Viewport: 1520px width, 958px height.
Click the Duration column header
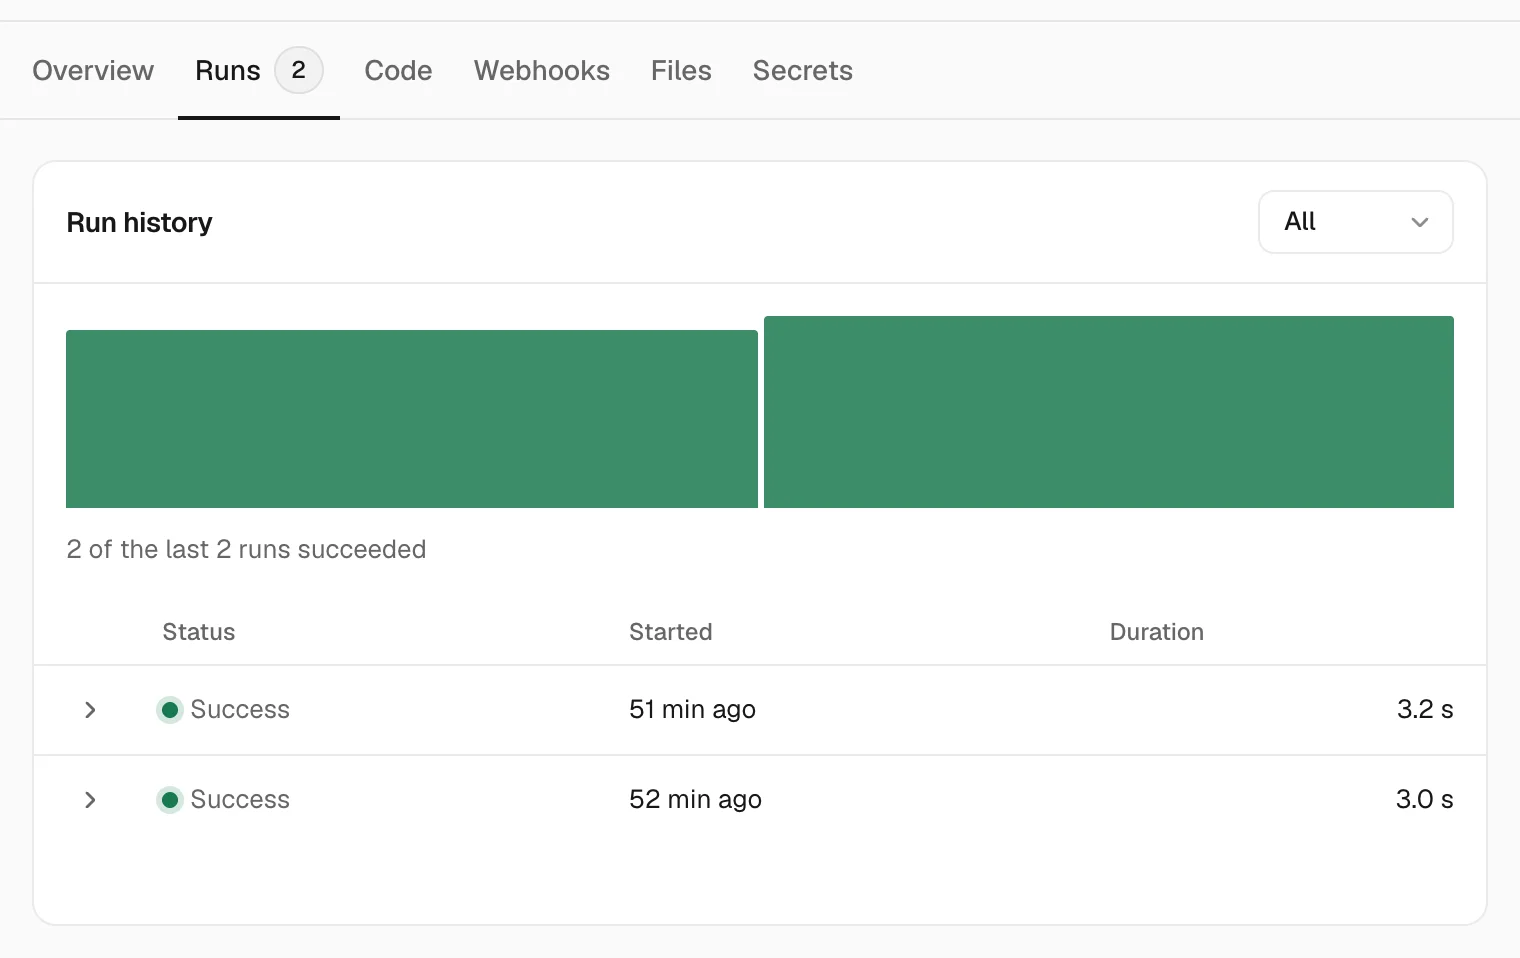tap(1157, 632)
